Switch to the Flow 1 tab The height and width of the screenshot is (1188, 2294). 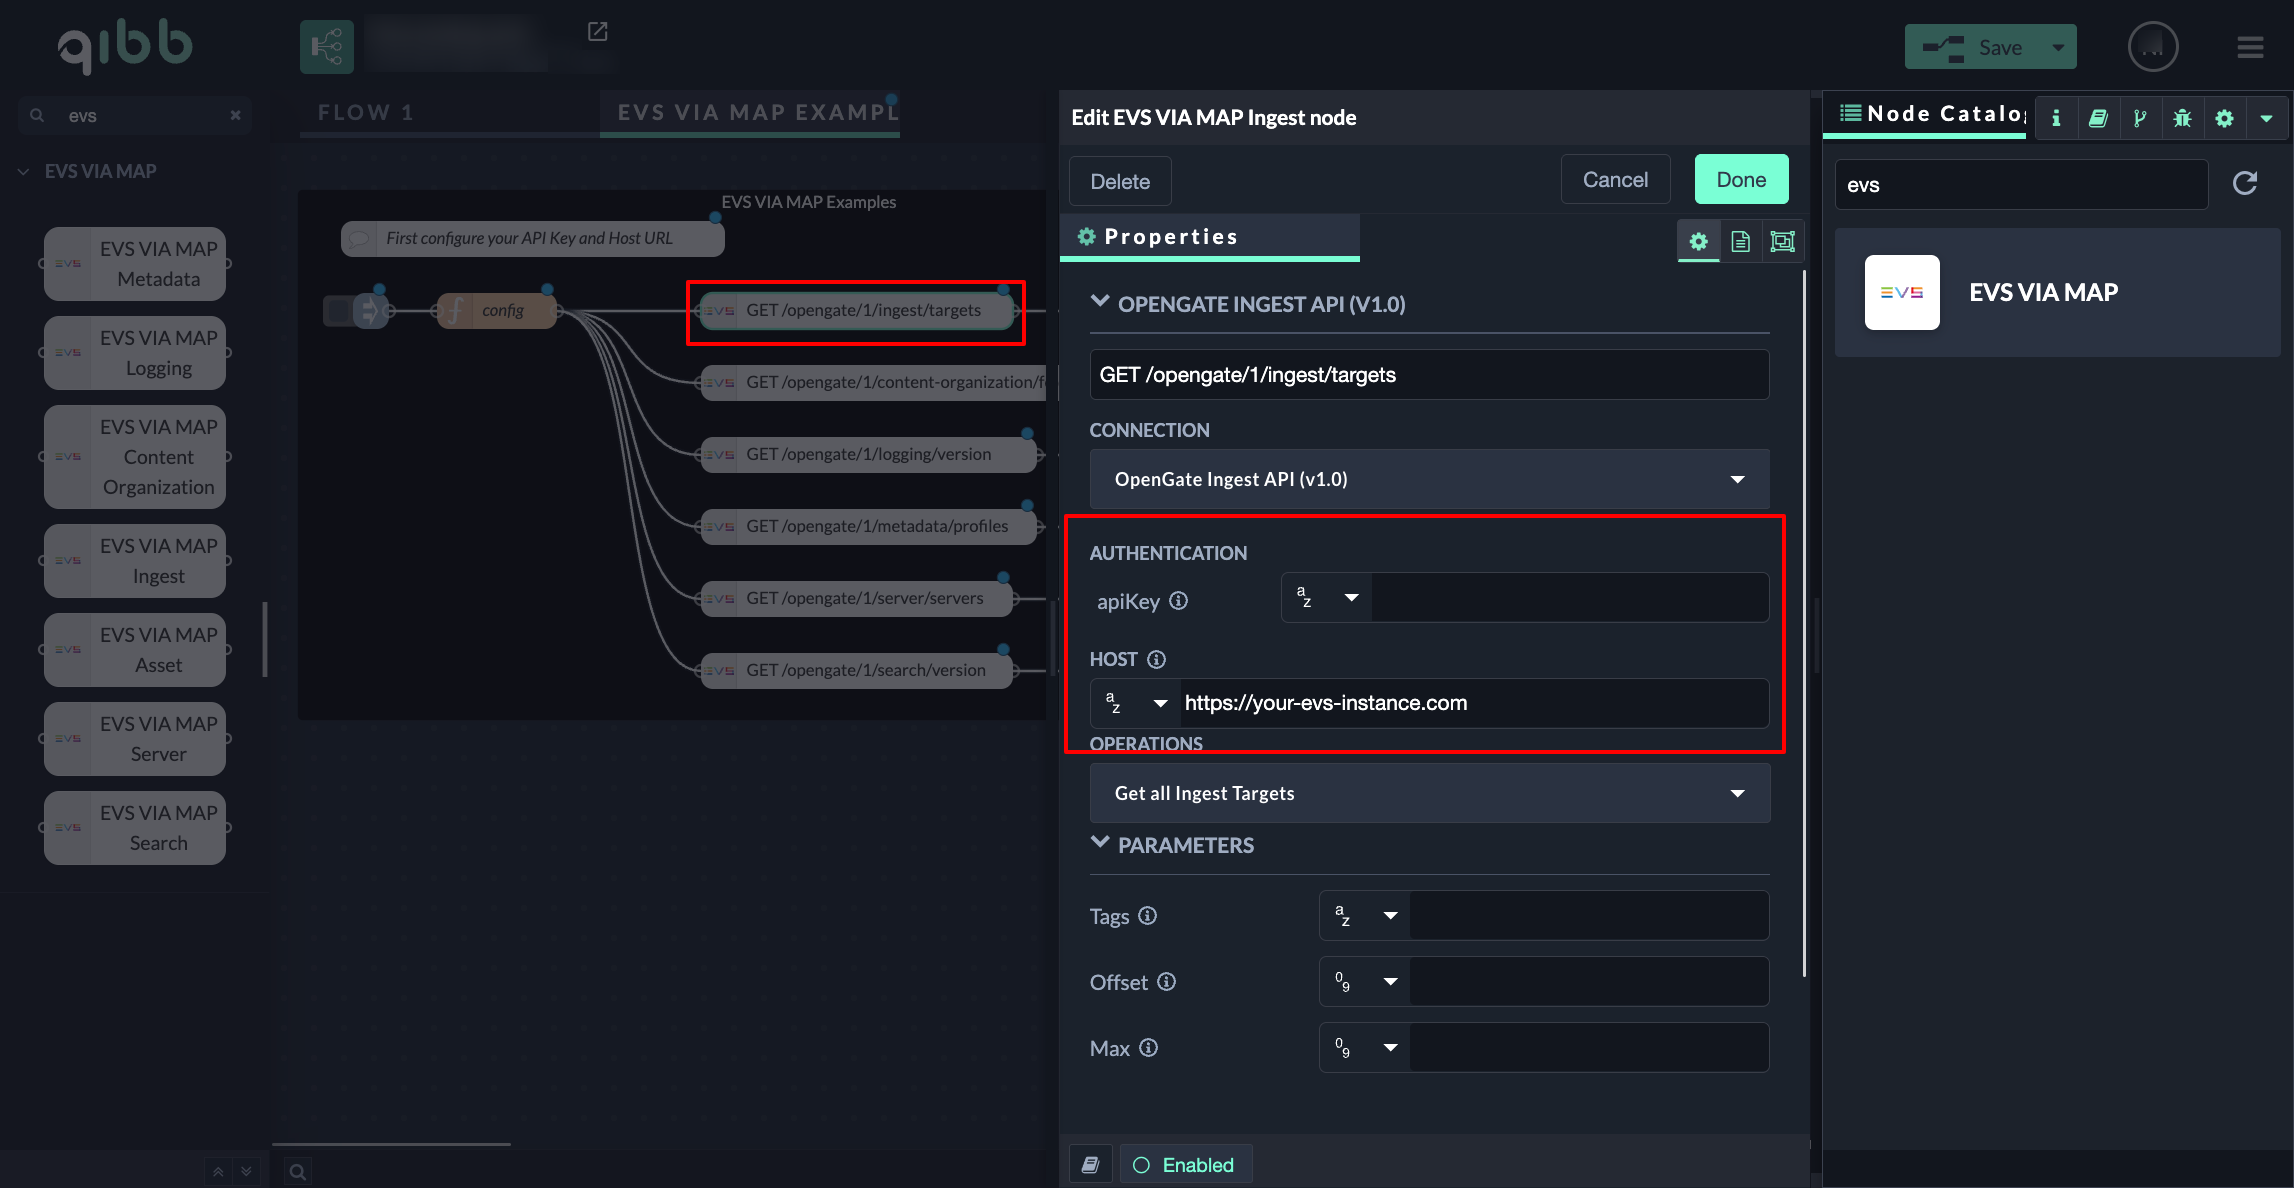point(366,112)
